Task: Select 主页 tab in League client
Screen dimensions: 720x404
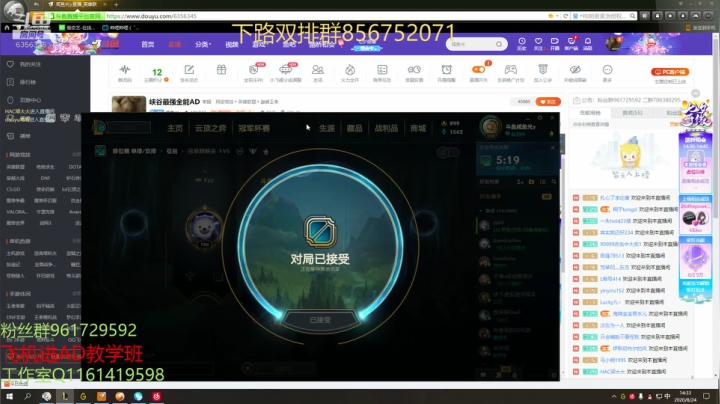Action: (174, 128)
